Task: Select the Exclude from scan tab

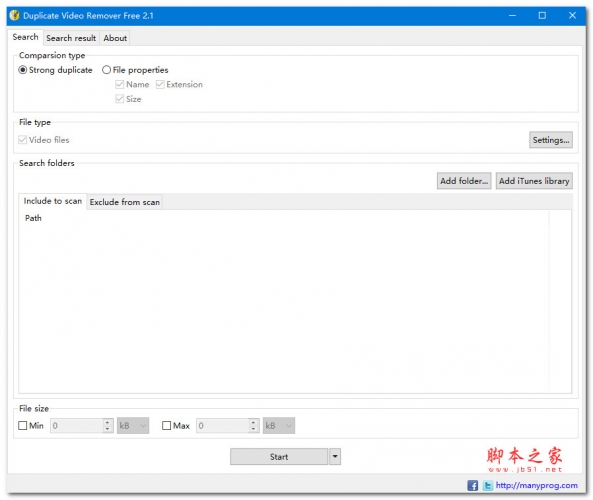Action: coord(124,202)
